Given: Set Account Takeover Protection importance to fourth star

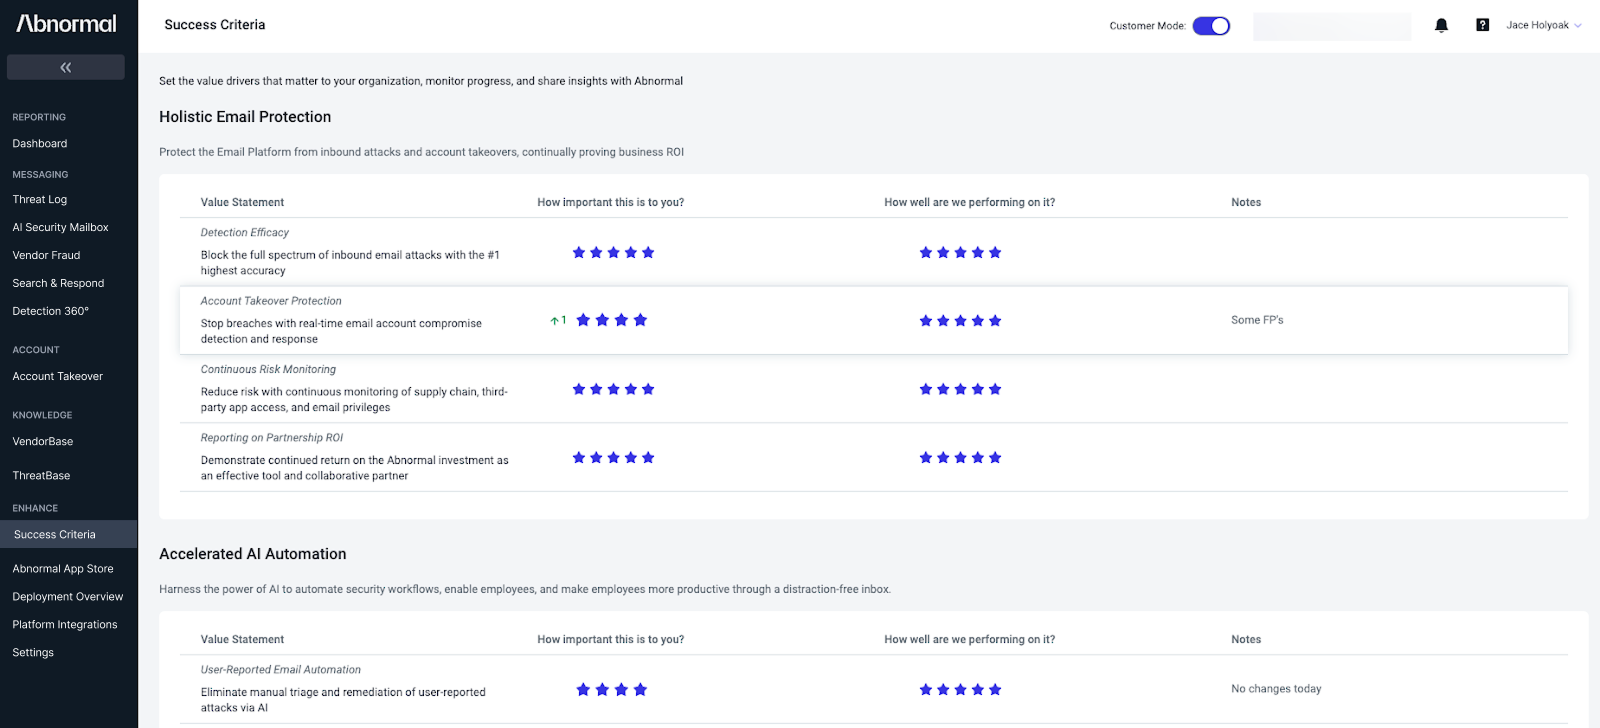Looking at the screenshot, I should click(x=640, y=320).
